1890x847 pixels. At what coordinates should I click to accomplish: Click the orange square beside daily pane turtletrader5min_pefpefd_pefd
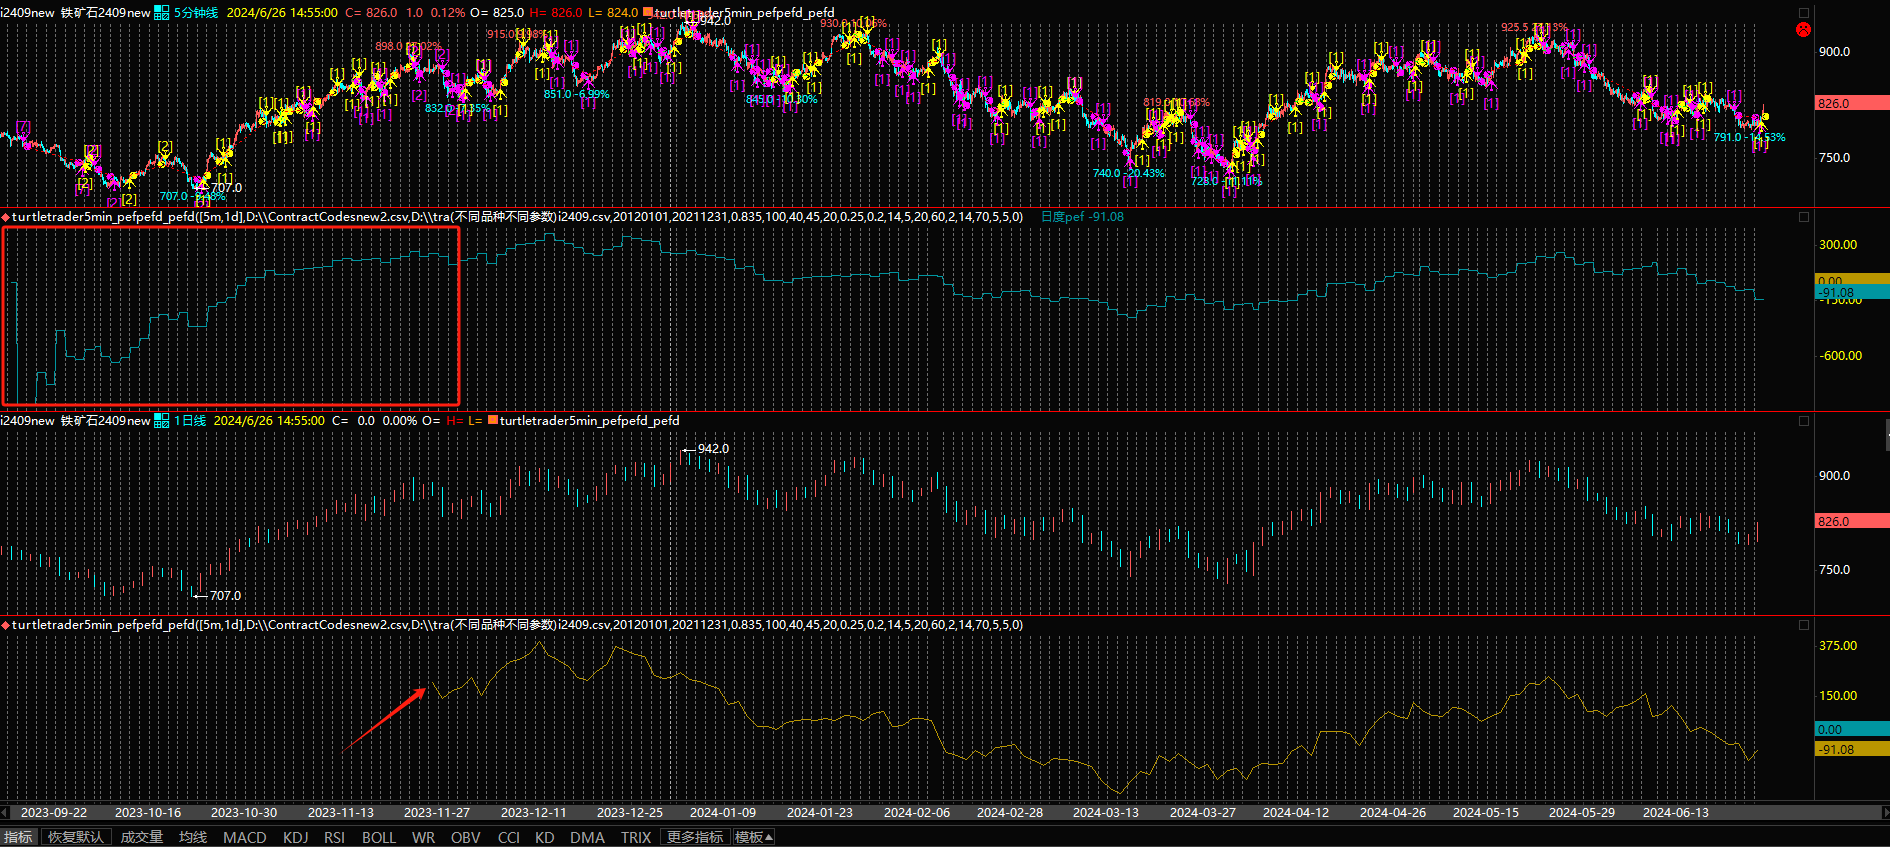pyautogui.click(x=492, y=421)
